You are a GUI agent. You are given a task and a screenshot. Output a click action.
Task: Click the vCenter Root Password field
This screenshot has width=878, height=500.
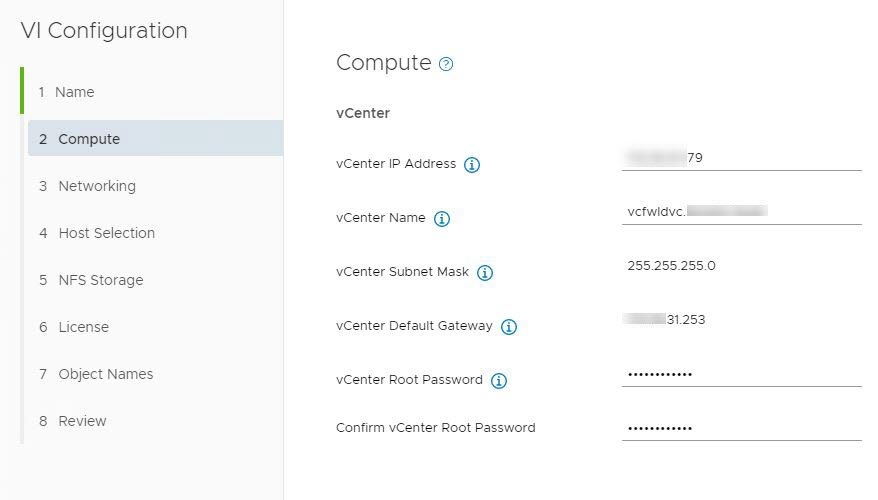[x=741, y=374]
